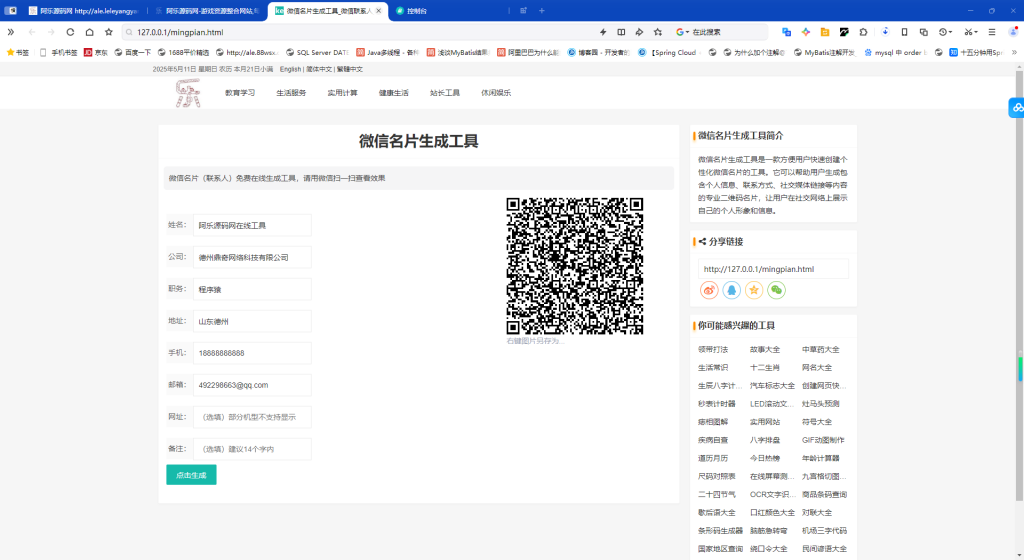Screen dimensions: 1024x560
Task: Expand the browser sidebar chevrons
Action: [10, 32]
